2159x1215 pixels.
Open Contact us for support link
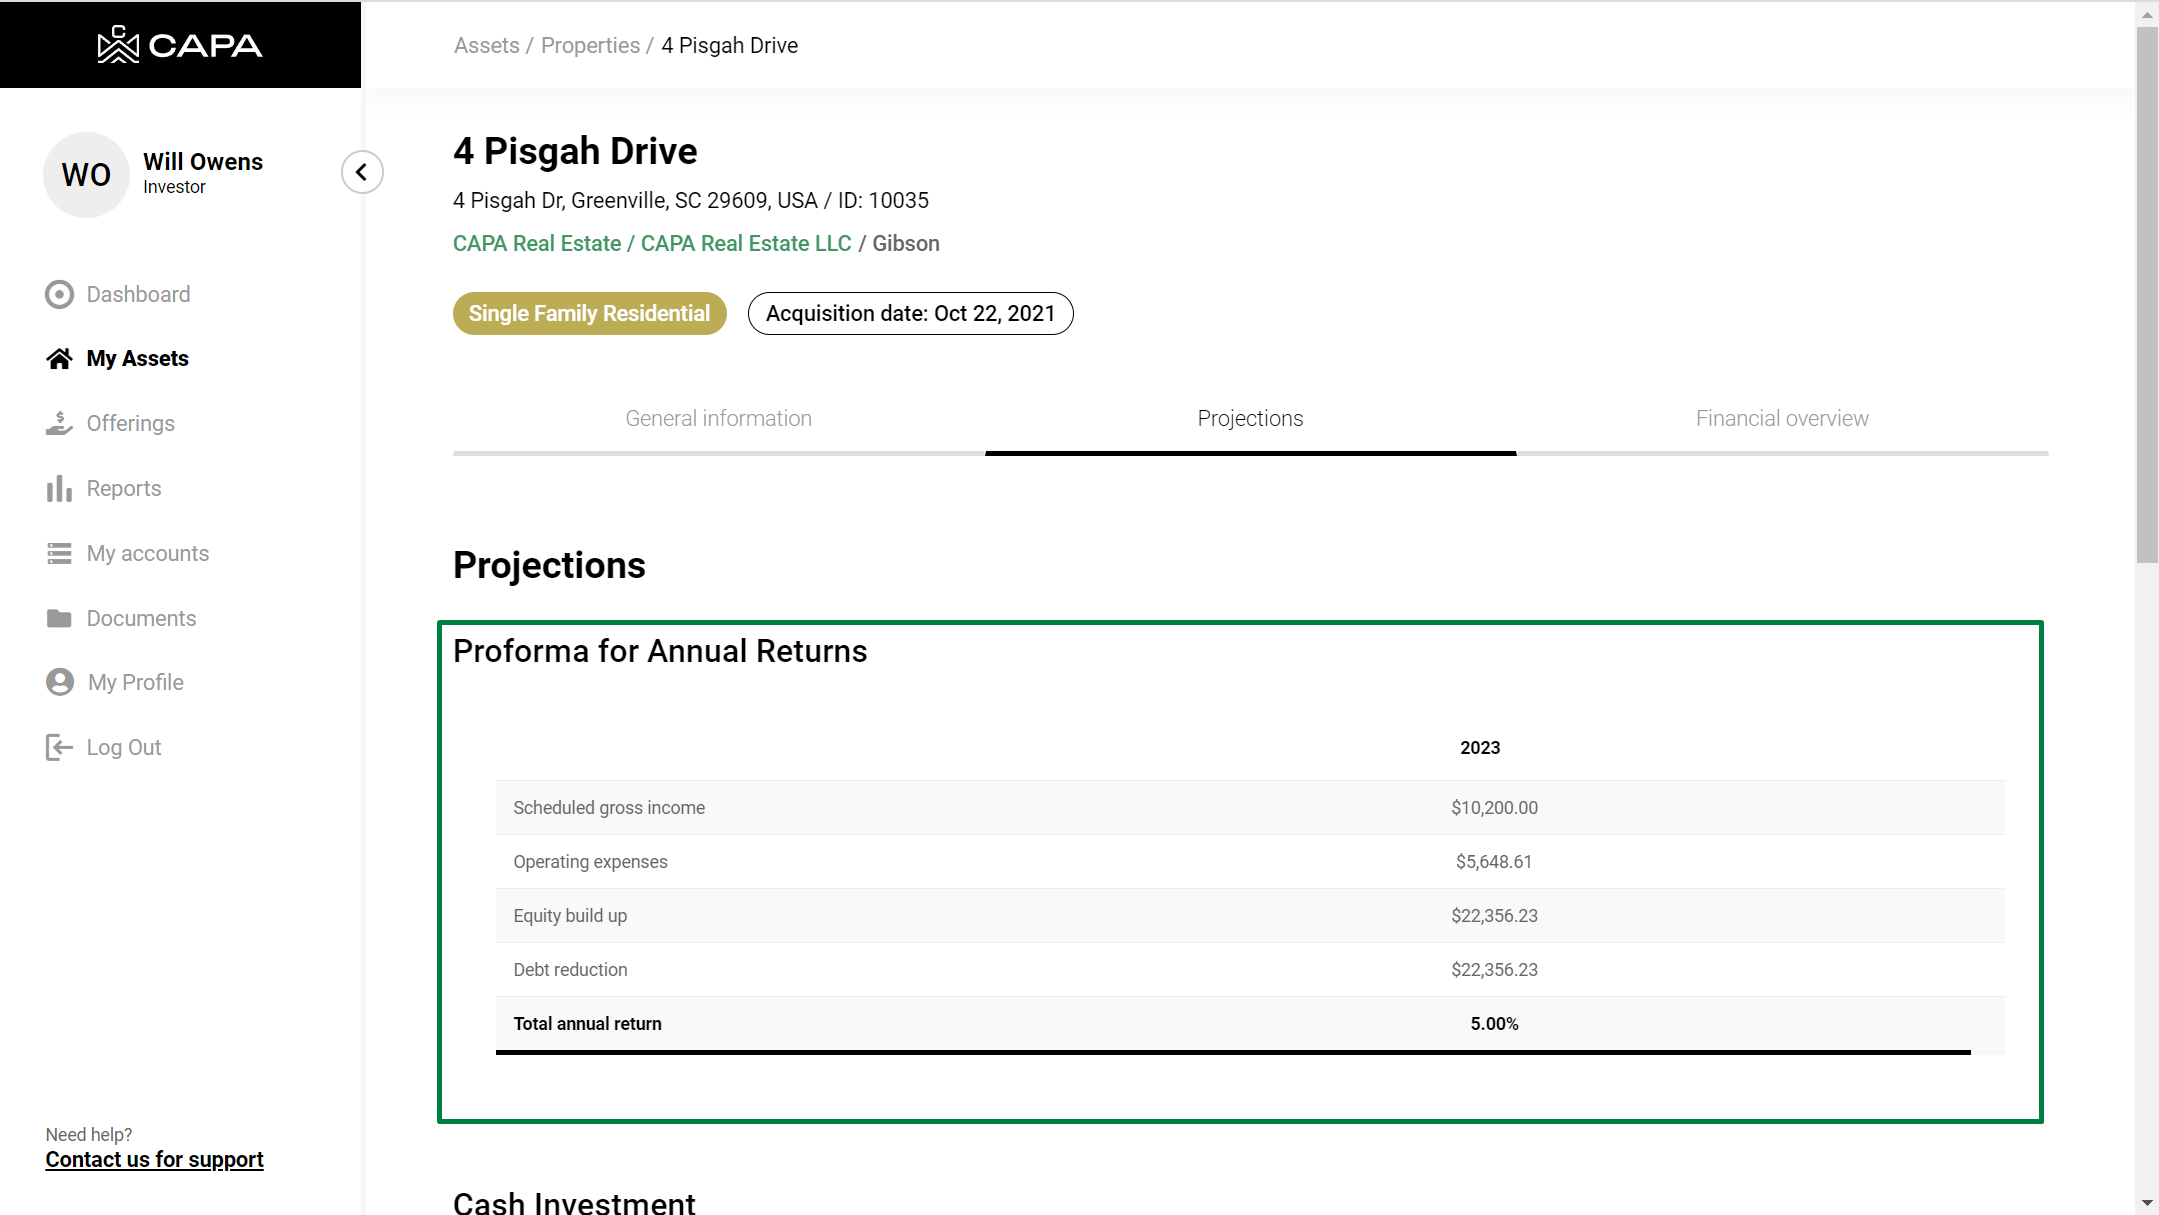point(154,1160)
